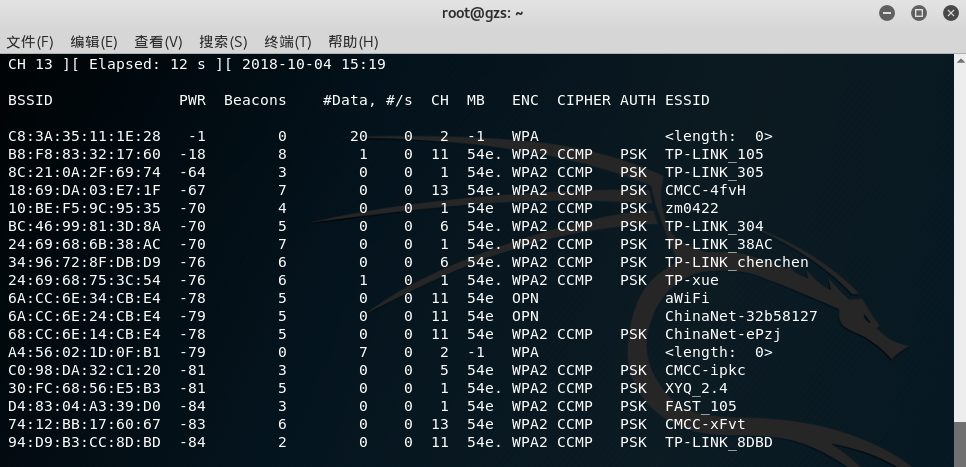Click BSSID 30:FC:68:56:E5:B3
This screenshot has height=467, width=966.
84,388
